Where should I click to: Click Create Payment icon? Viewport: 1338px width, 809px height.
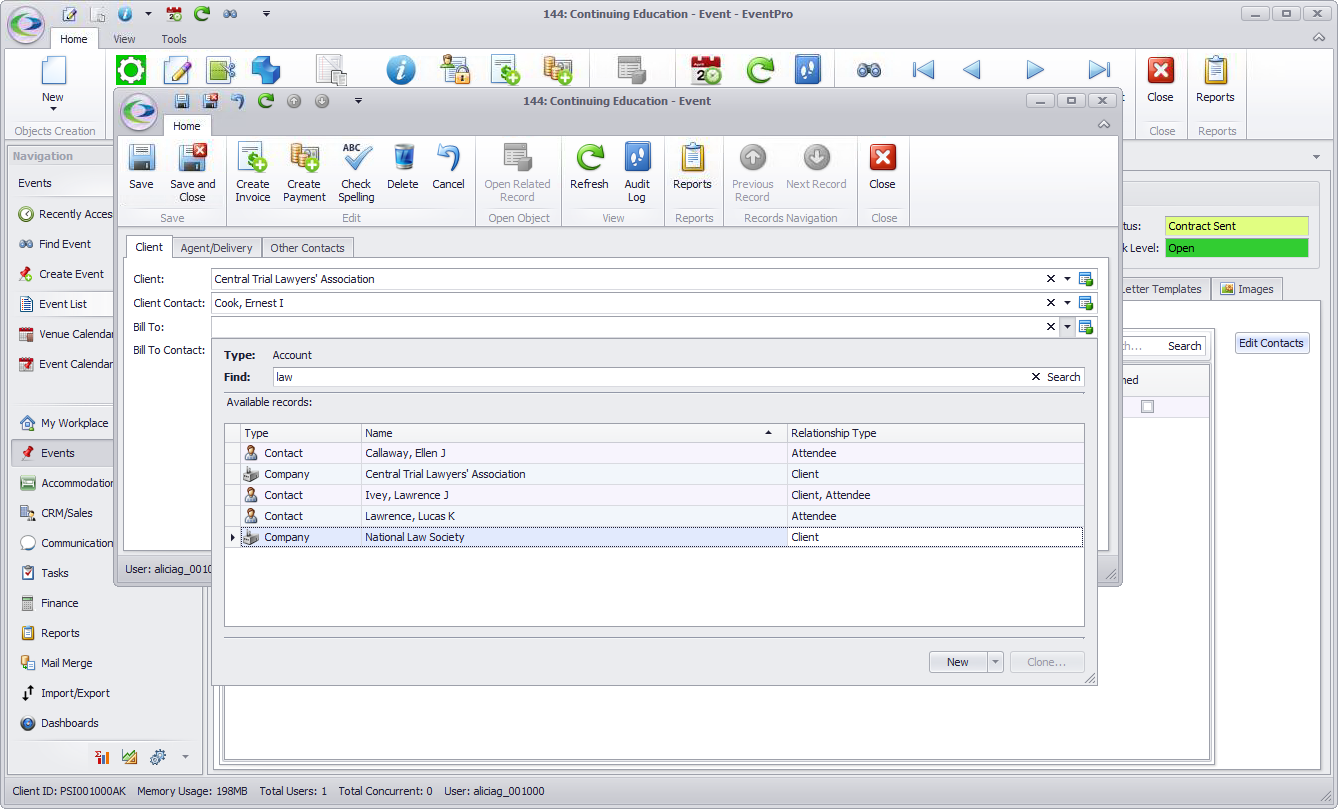(304, 158)
